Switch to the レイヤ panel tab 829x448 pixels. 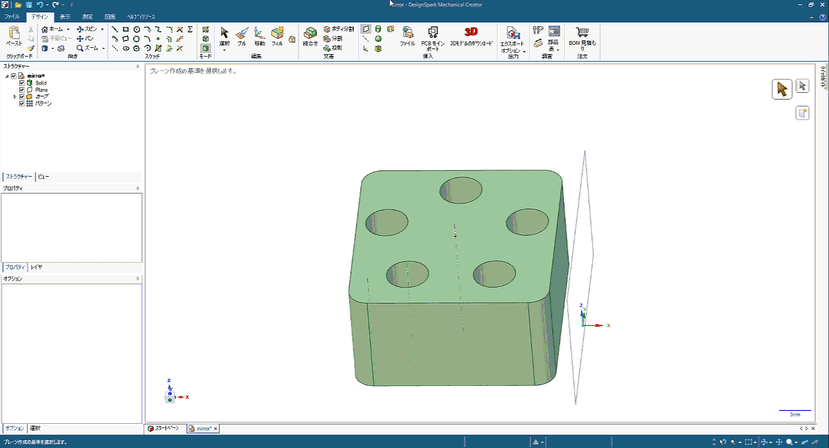pyautogui.click(x=36, y=267)
